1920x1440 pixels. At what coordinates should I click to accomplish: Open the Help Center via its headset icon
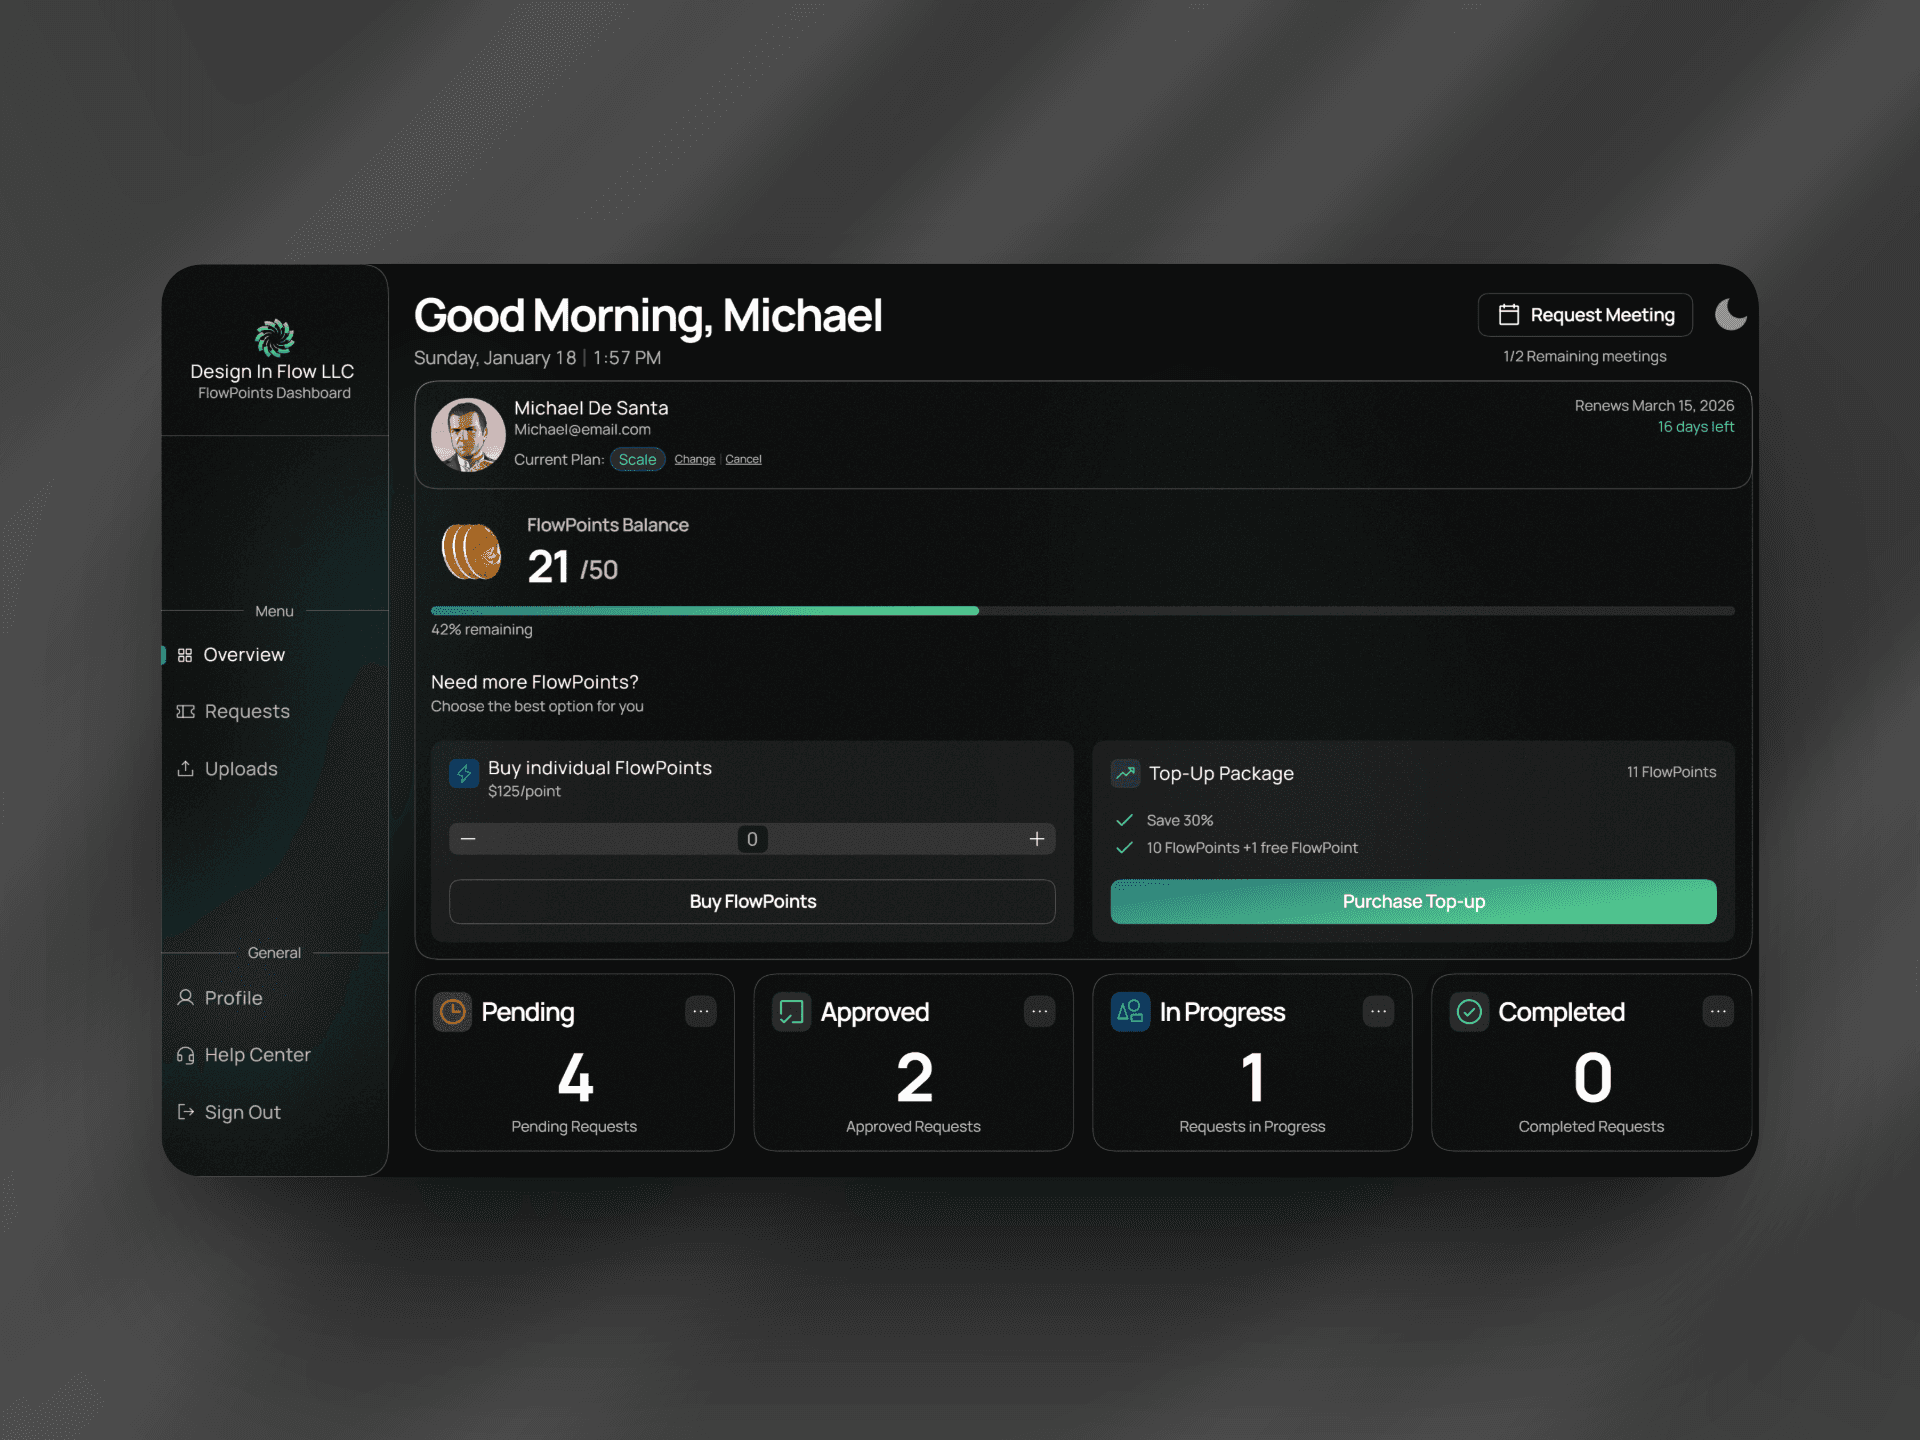pyautogui.click(x=186, y=1055)
